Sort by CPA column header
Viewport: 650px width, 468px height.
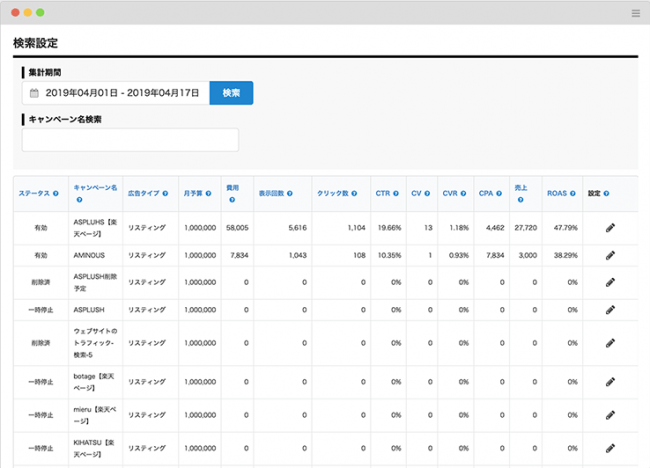(488, 193)
